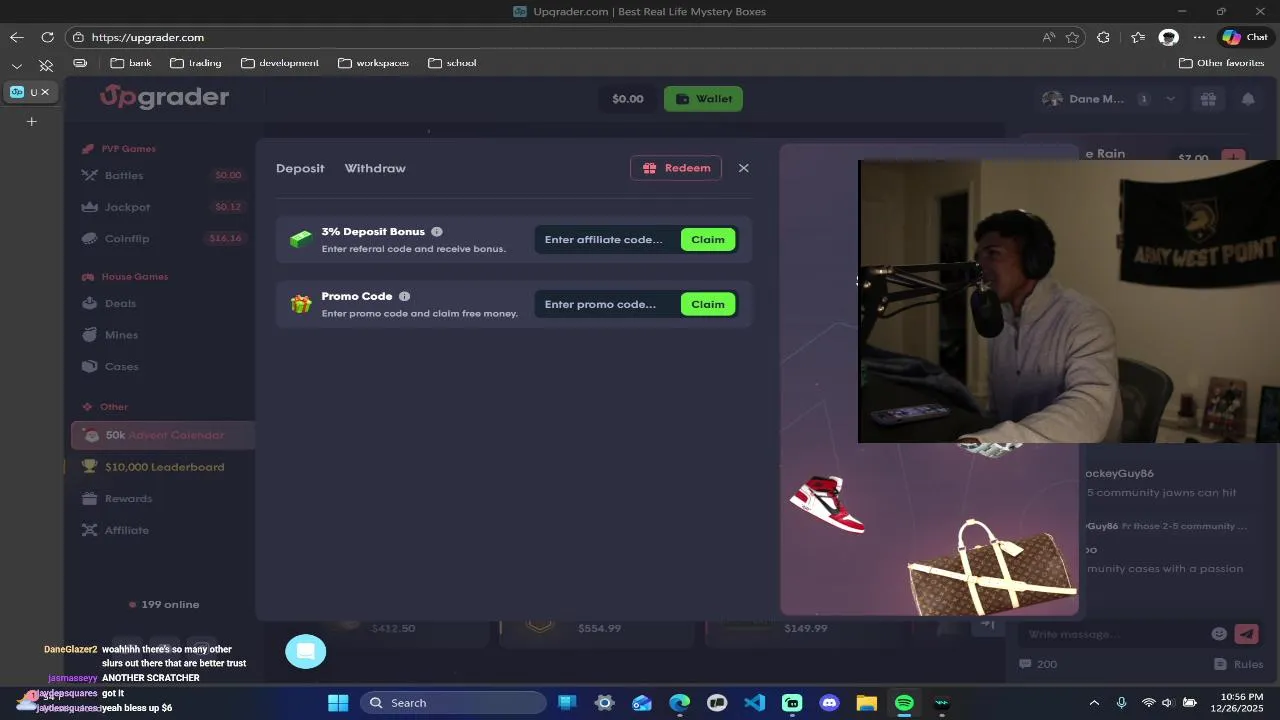
Task: Click the upgrader.com address bar
Action: tap(560, 37)
